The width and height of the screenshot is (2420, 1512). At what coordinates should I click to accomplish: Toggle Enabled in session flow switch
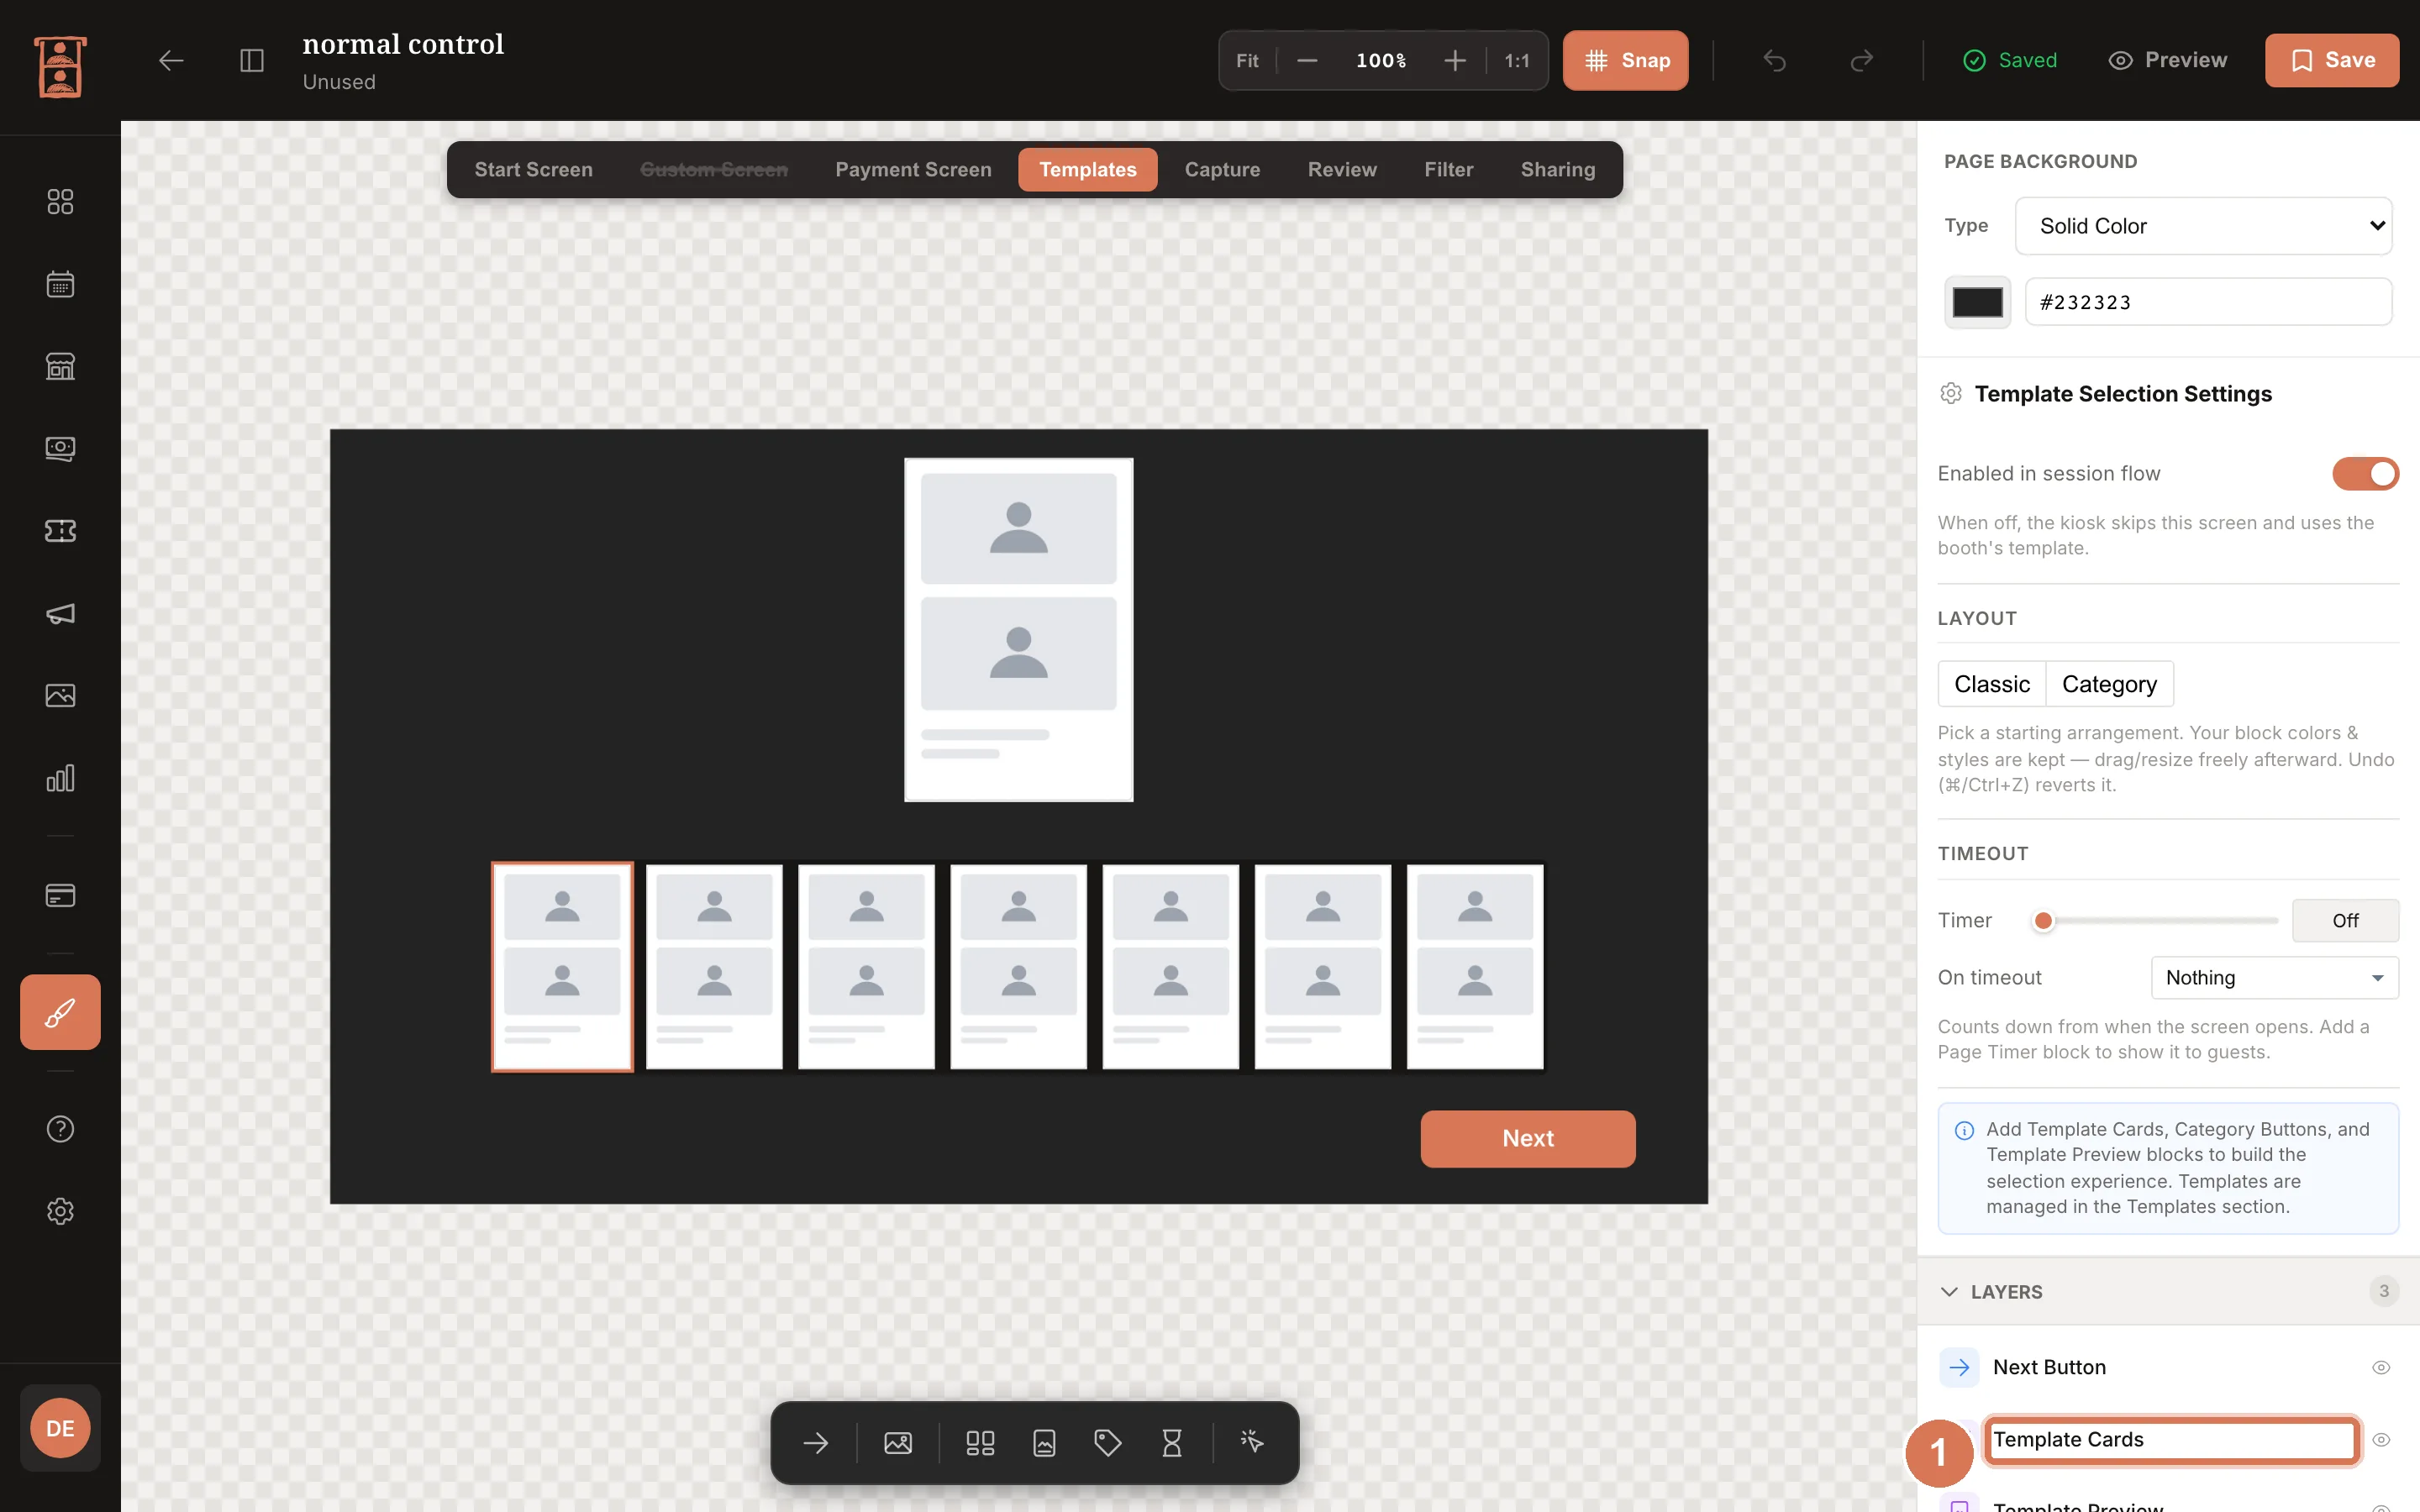2365,473
